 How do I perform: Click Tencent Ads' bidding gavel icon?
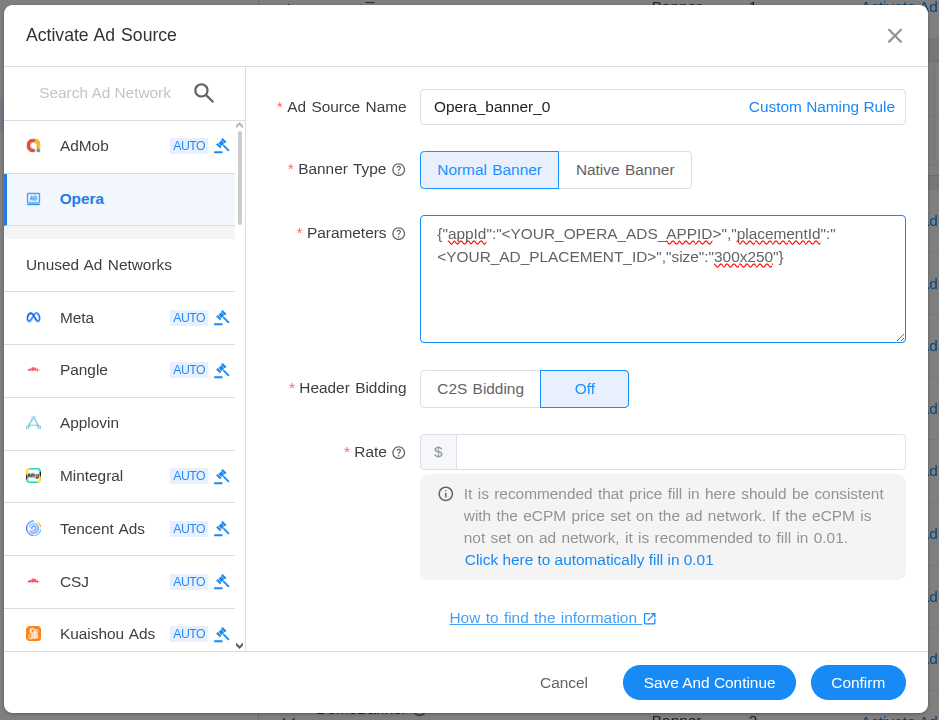point(222,528)
